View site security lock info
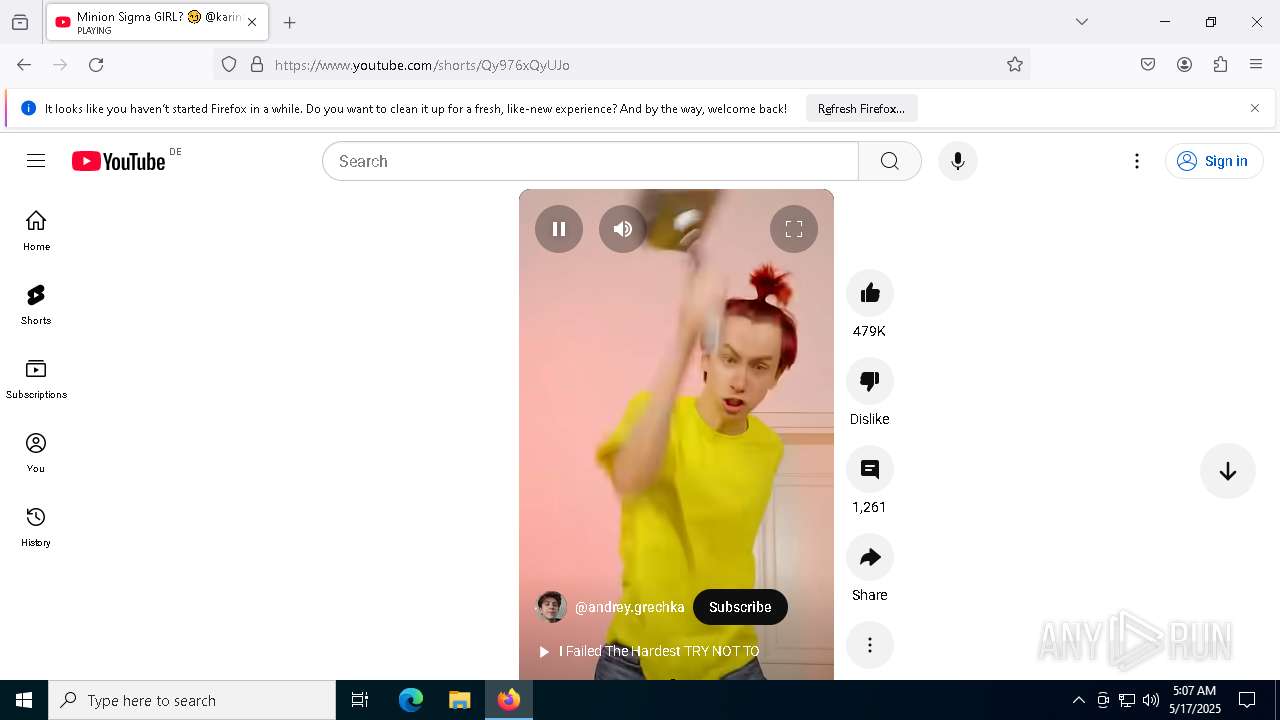Image resolution: width=1280 pixels, height=720 pixels. [x=257, y=65]
